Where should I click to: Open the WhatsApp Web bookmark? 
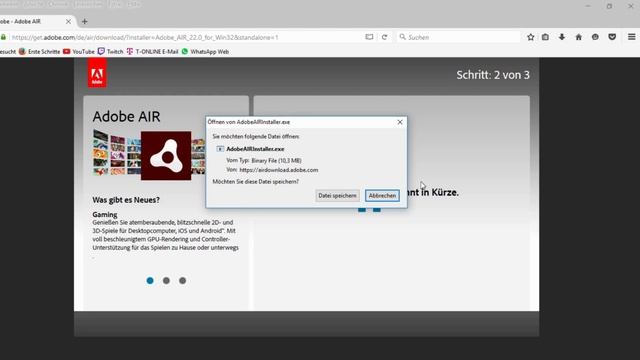[x=205, y=52]
